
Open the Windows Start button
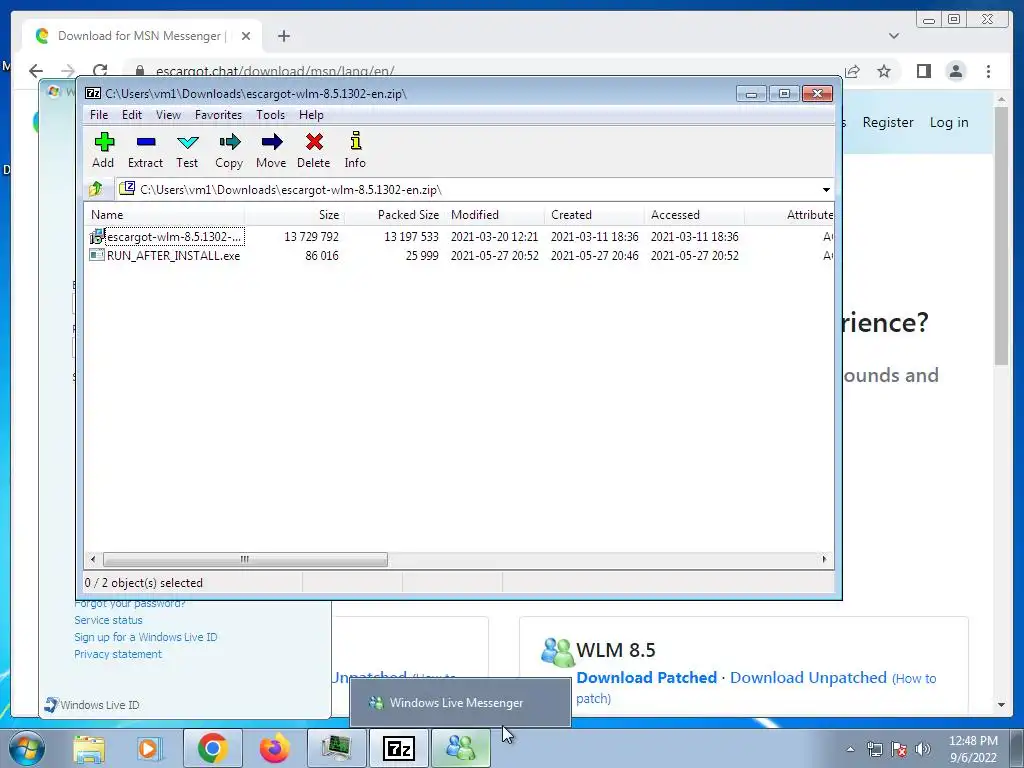[x=27, y=748]
